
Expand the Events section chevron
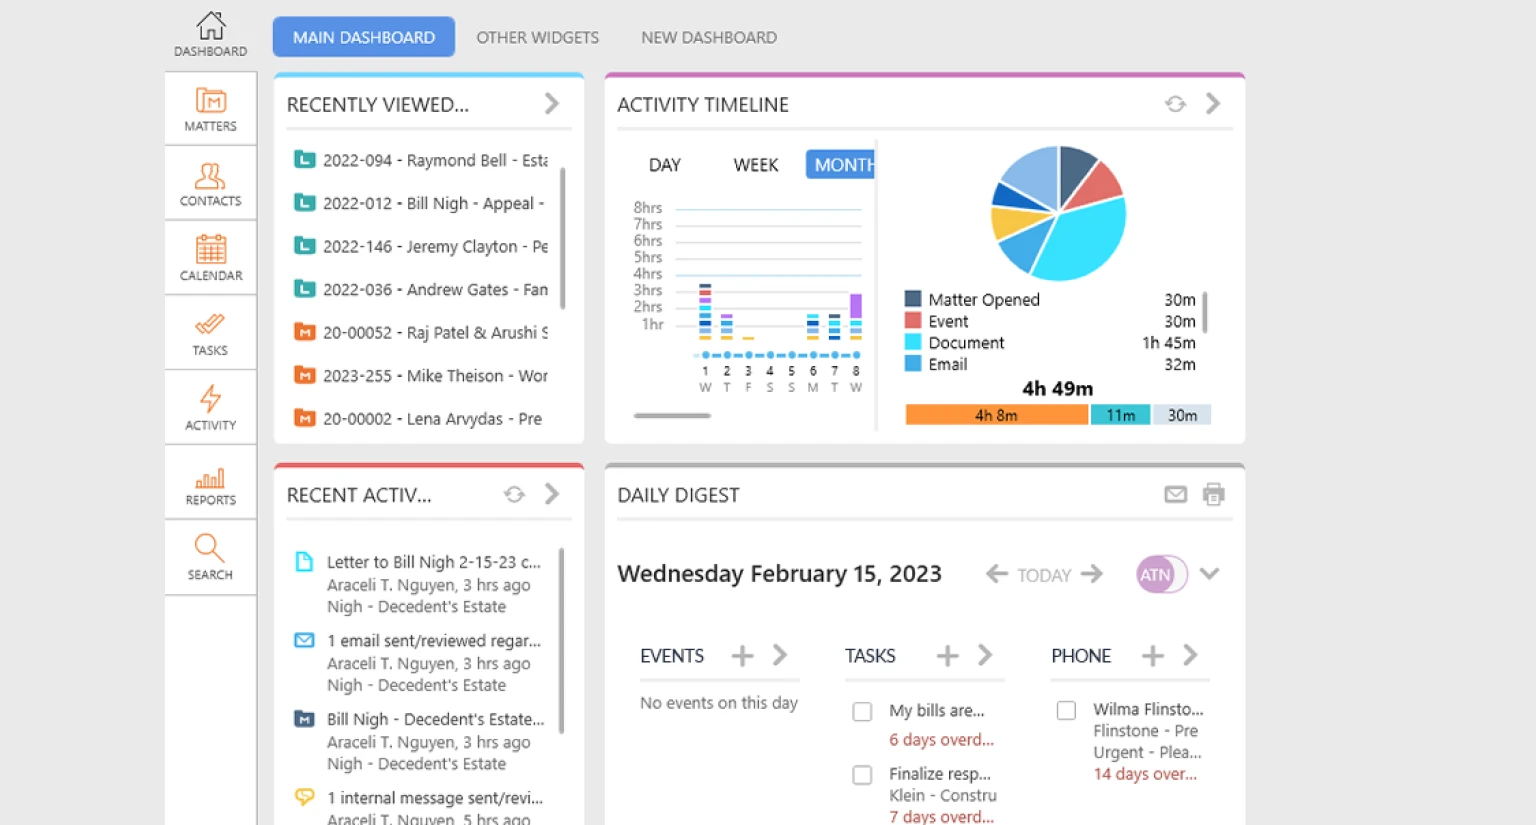(780, 656)
